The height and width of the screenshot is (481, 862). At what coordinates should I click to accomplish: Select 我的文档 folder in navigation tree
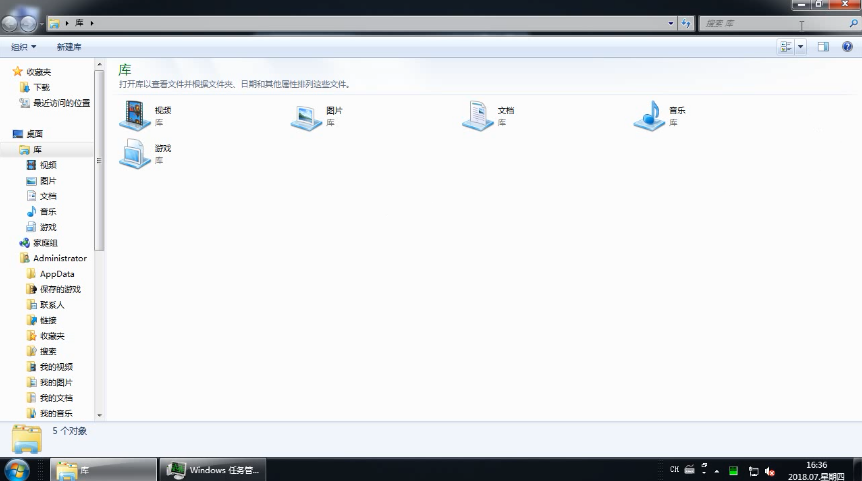pyautogui.click(x=49, y=398)
